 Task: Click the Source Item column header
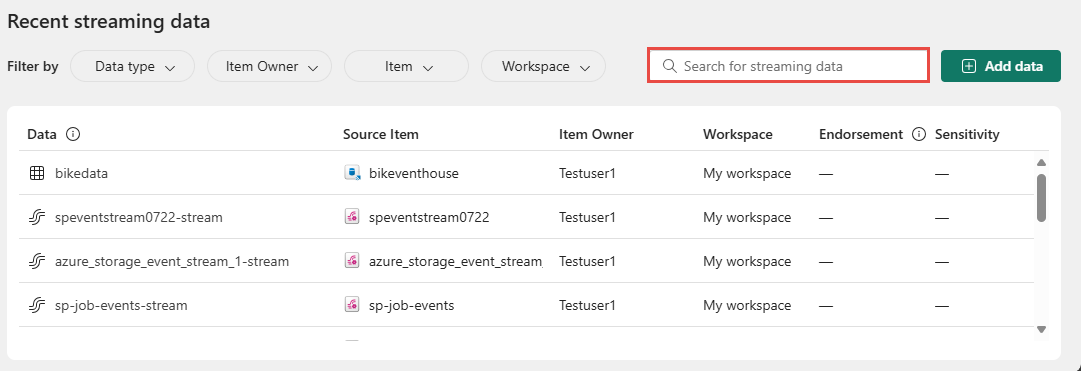381,134
